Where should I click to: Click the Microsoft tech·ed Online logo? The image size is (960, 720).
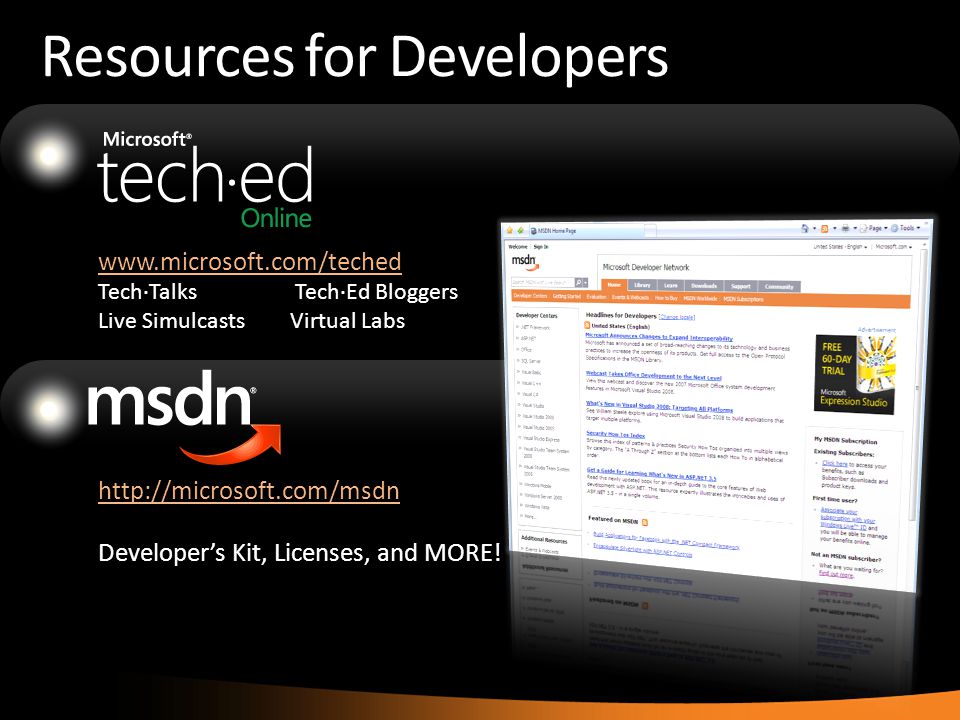click(x=205, y=180)
